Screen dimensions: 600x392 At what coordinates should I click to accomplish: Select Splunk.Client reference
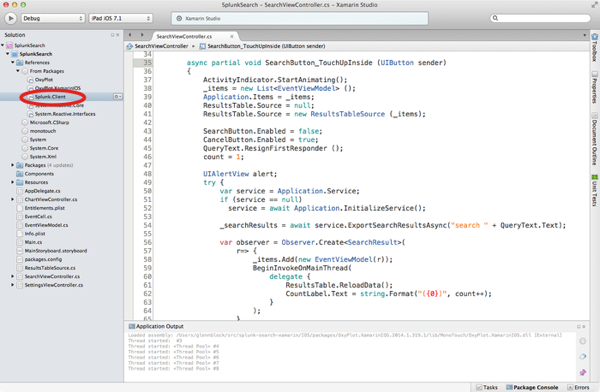[50, 97]
